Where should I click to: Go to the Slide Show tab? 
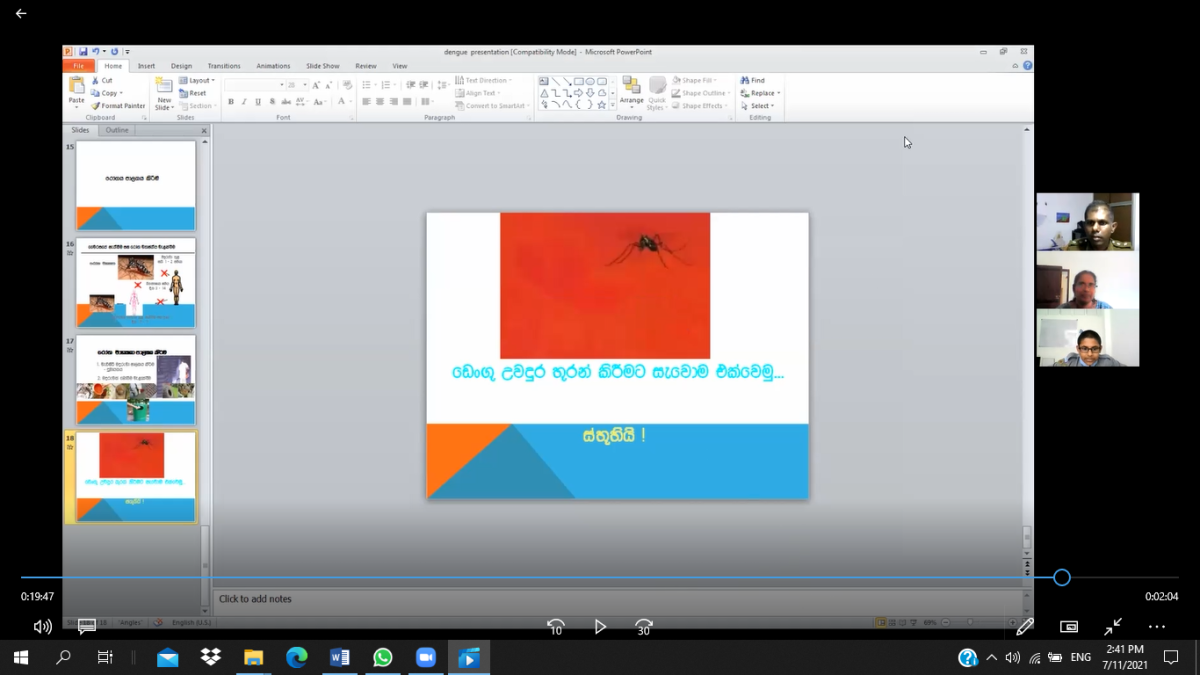tap(324, 66)
